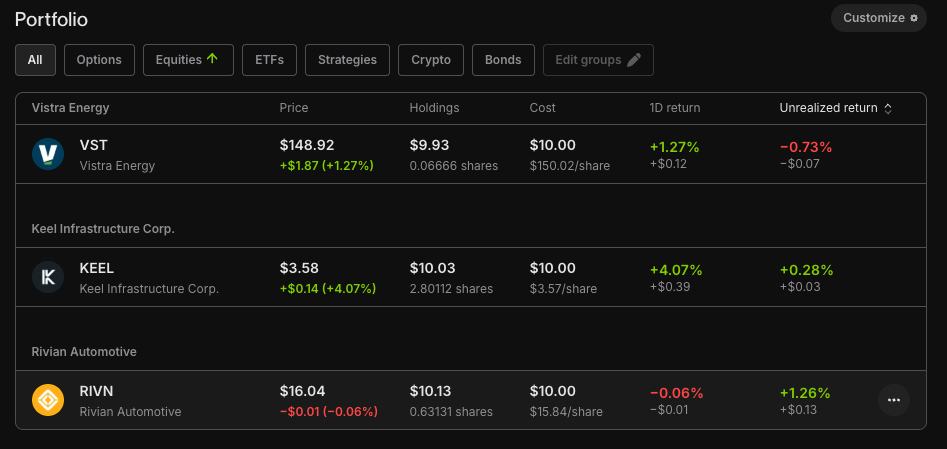Sort by the 1D return column header
947x449 pixels.
coord(675,108)
